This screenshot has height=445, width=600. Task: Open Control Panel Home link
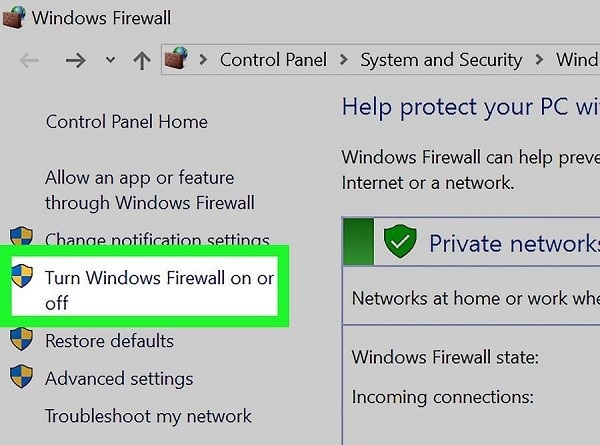click(127, 122)
